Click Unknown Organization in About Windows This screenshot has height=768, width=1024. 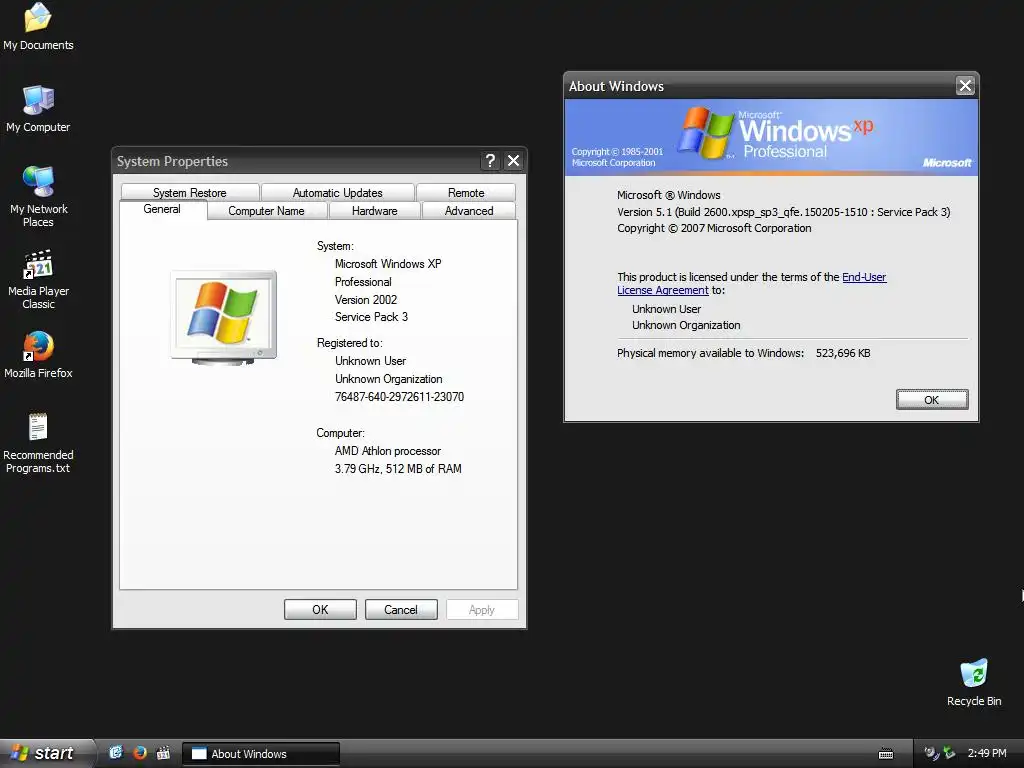point(686,325)
